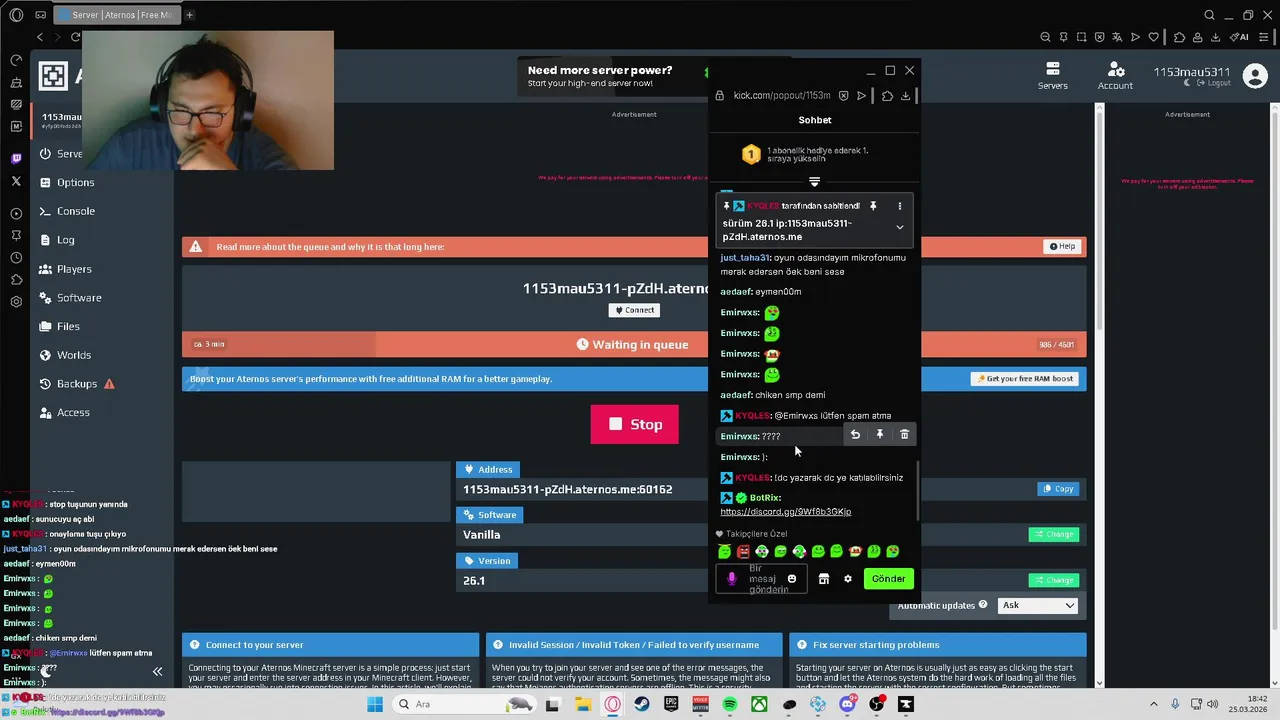Click Change button next to version 26.1
Screen dimensions: 1280x720
[x=1054, y=580]
